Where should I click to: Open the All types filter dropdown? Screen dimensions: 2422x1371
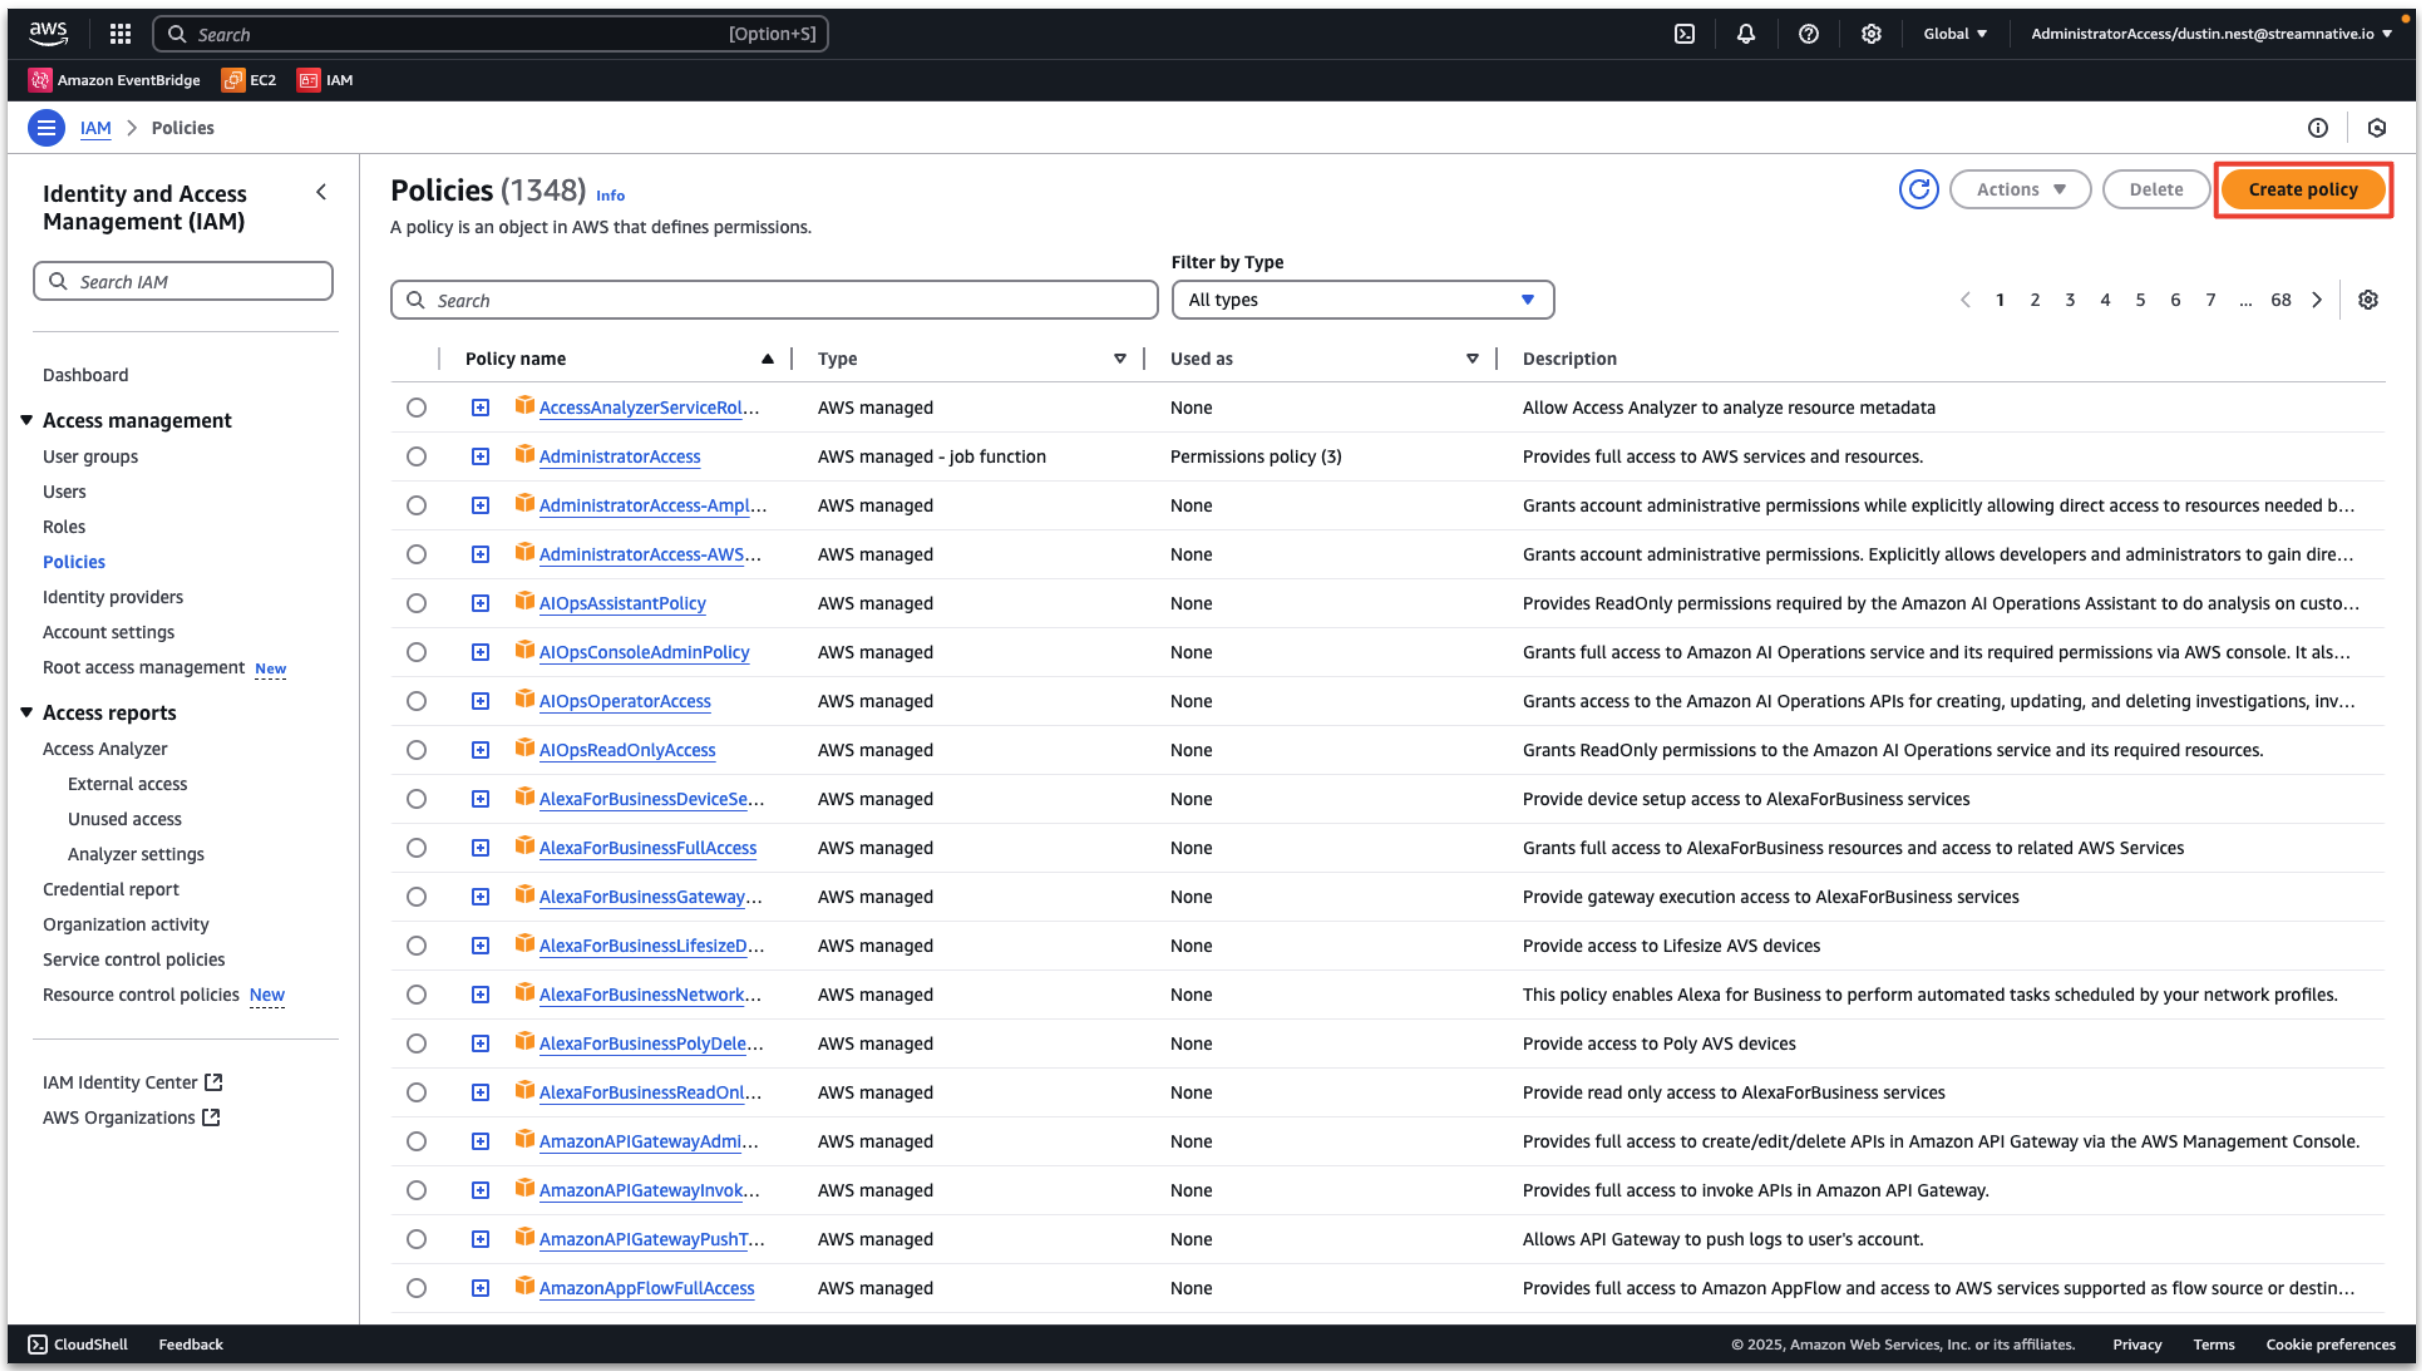pyautogui.click(x=1362, y=299)
